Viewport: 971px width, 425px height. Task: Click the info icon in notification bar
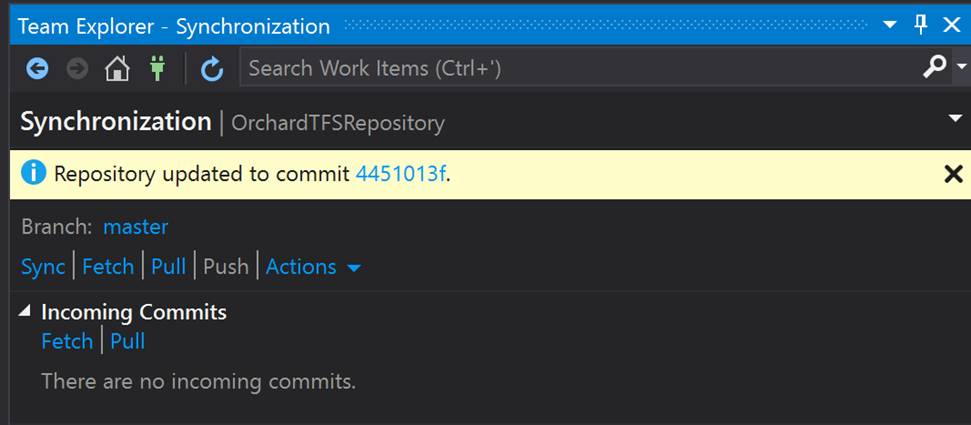[33, 173]
